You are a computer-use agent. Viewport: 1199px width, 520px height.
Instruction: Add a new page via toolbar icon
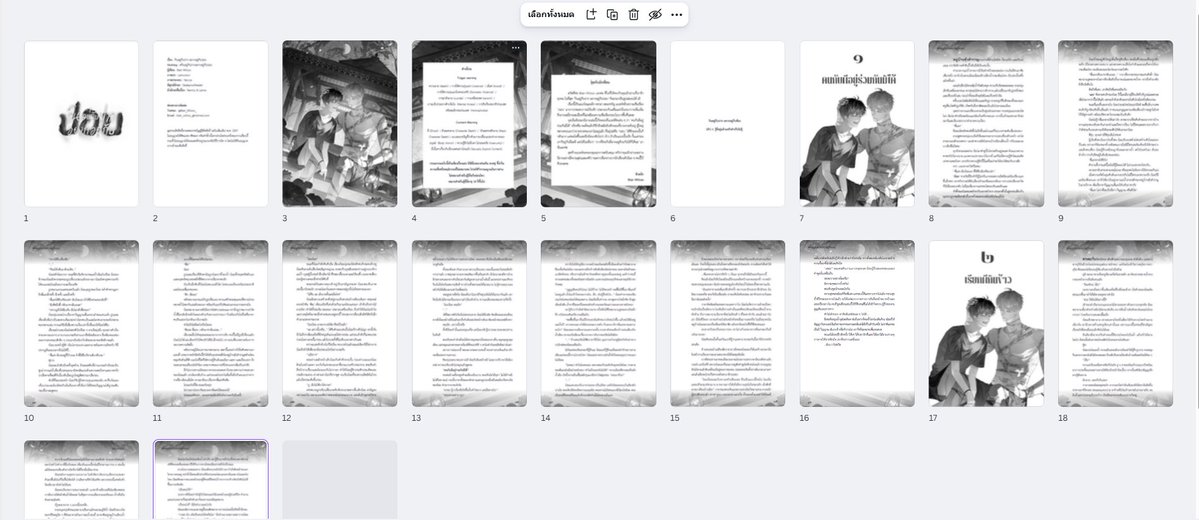591,15
